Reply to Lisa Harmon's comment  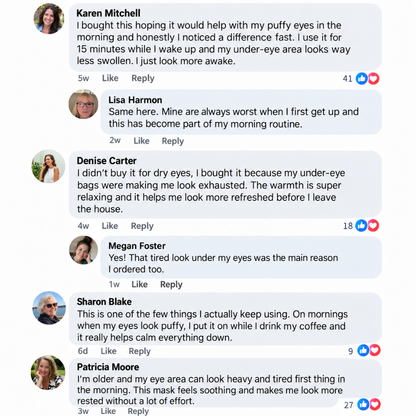point(173,141)
